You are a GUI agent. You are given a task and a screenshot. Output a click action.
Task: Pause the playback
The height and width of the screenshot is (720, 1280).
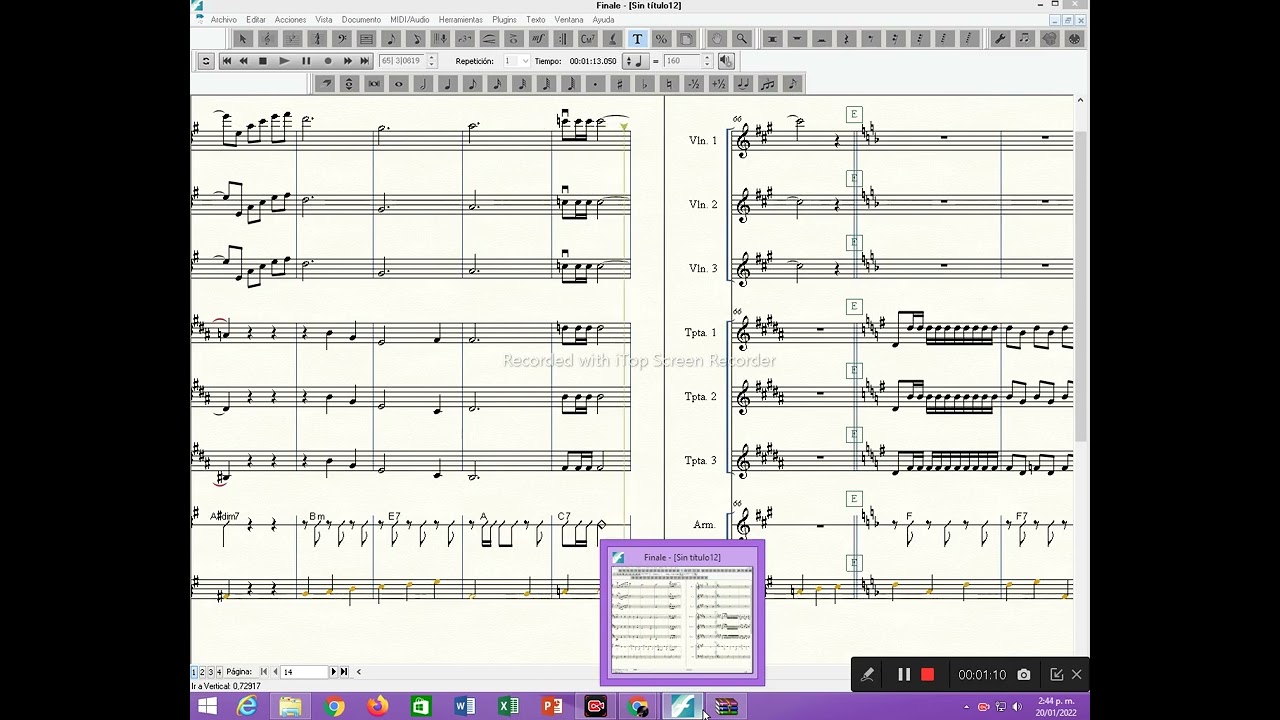306,61
